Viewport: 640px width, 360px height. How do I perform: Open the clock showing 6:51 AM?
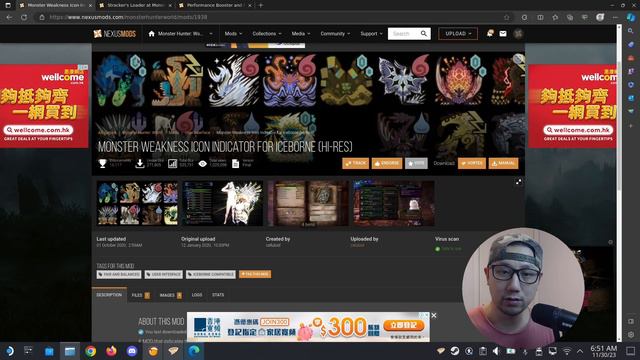[x=604, y=351]
